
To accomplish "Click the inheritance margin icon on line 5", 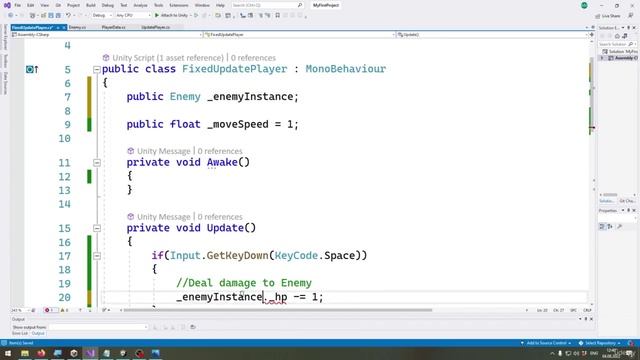I will (x=32, y=69).
